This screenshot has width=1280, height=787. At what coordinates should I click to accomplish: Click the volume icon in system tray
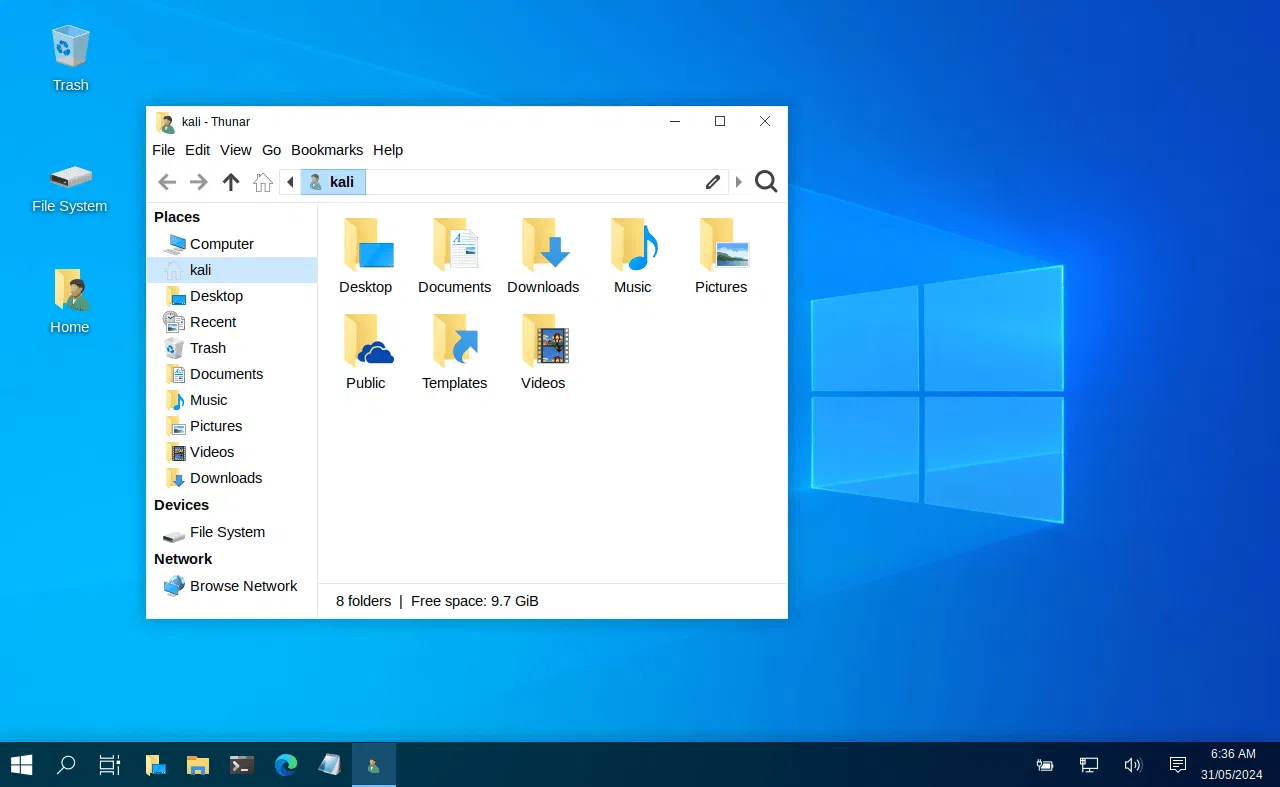tap(1133, 765)
